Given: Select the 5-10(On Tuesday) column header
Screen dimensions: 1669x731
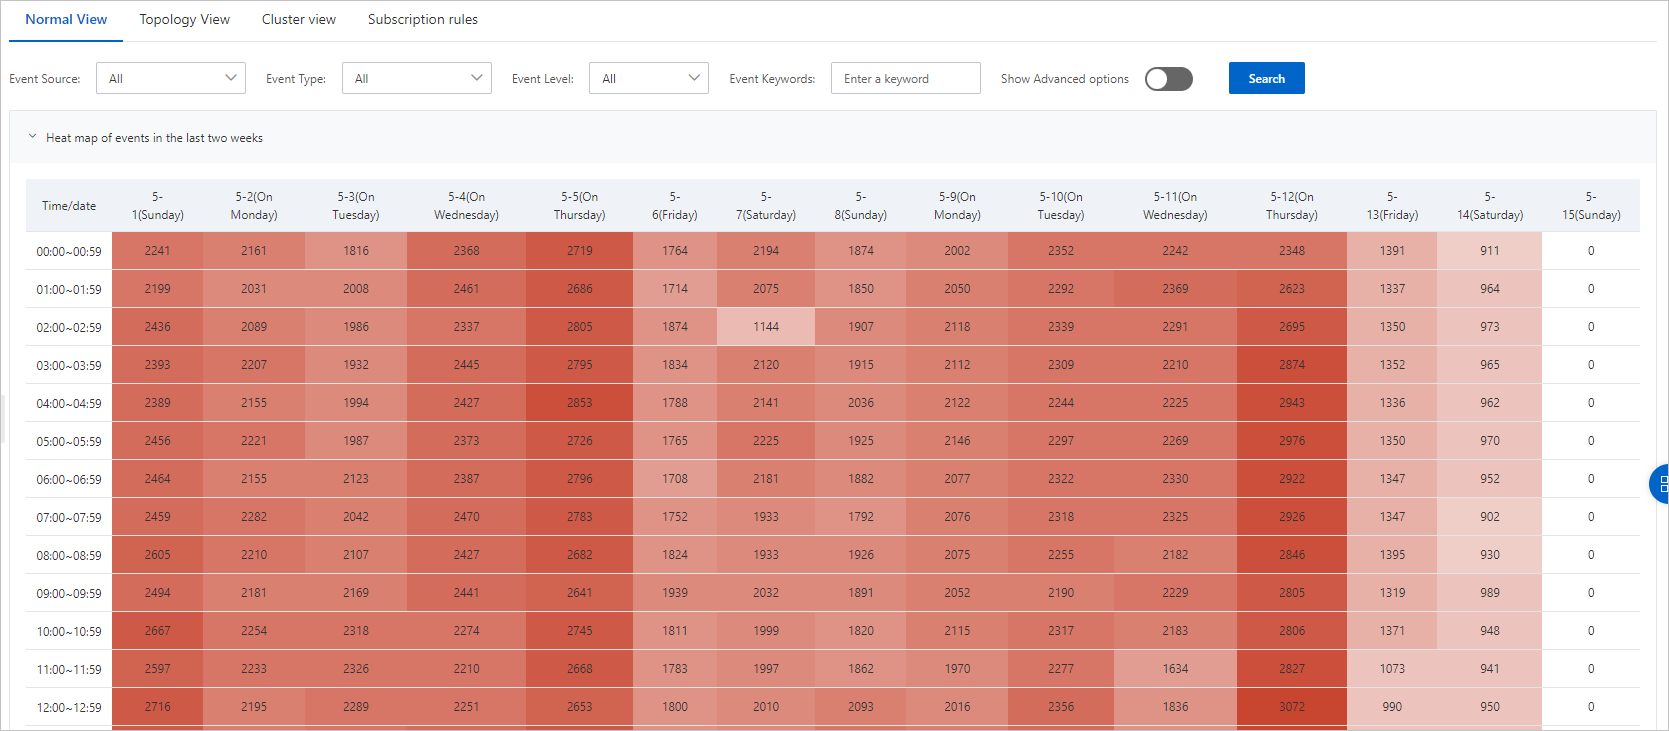Looking at the screenshot, I should pos(1061,206).
